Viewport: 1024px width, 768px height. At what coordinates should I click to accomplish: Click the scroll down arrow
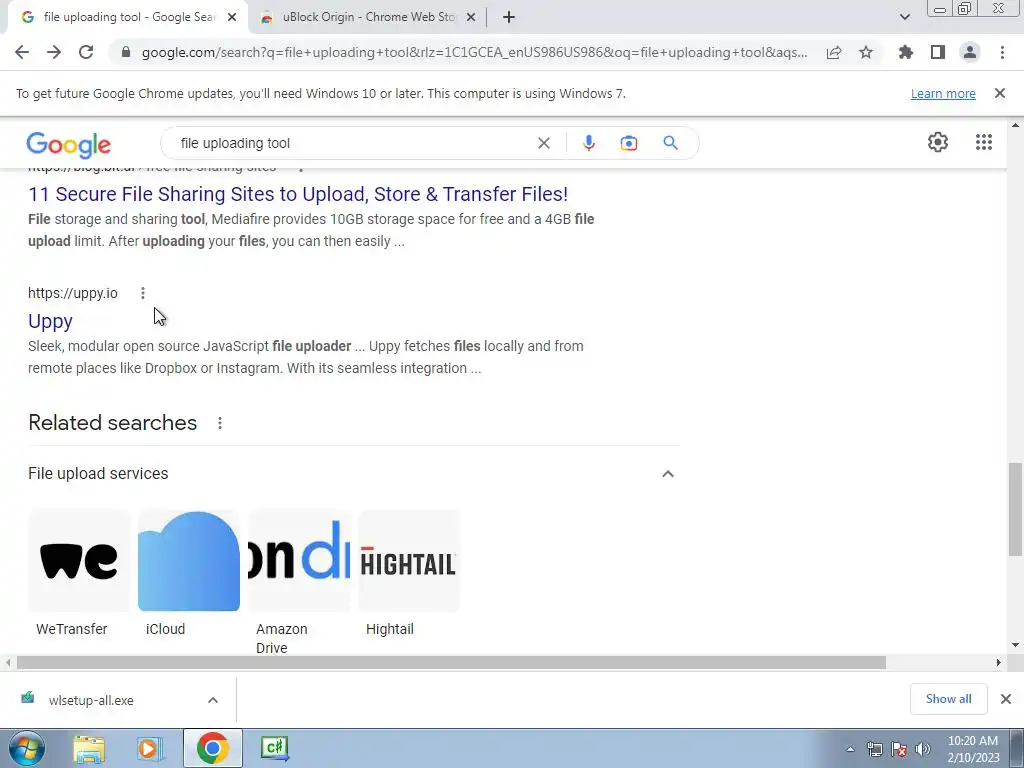1015,645
